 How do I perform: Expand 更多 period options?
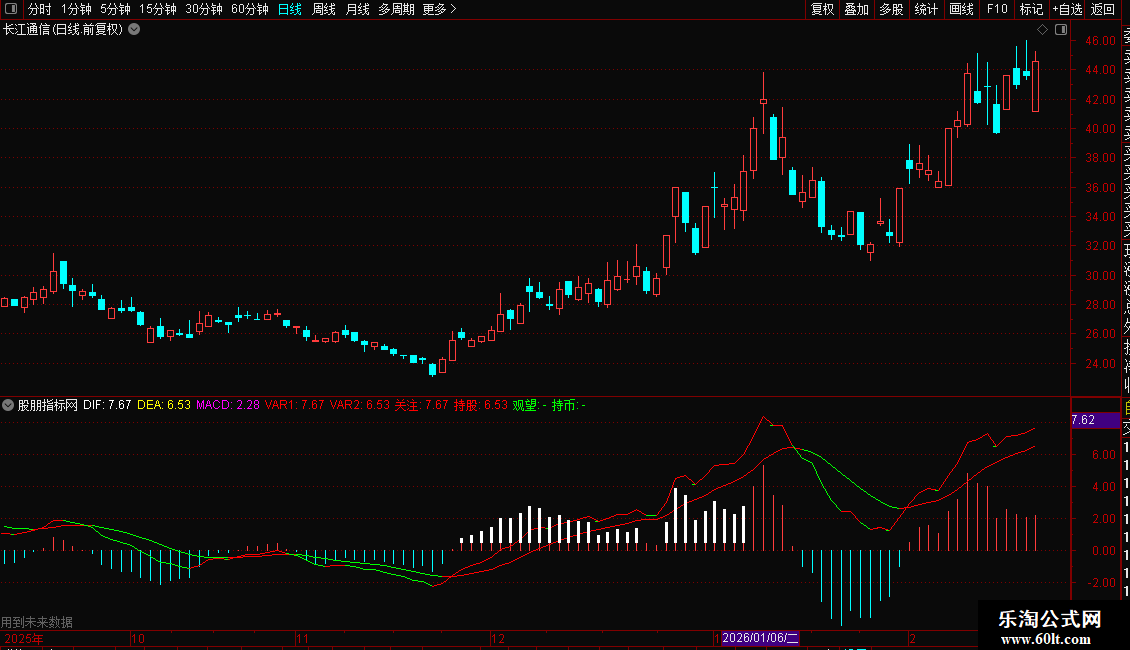coord(440,9)
